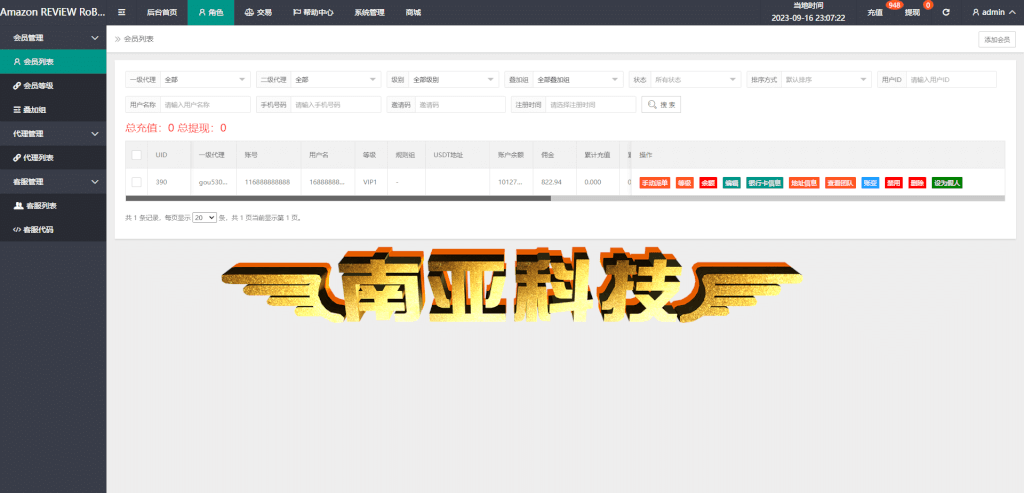Open the 充值 notification with 948 badge

875,12
